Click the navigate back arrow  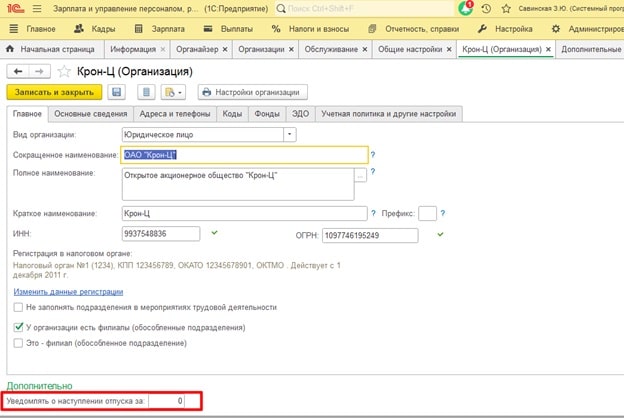pyautogui.click(x=18, y=71)
